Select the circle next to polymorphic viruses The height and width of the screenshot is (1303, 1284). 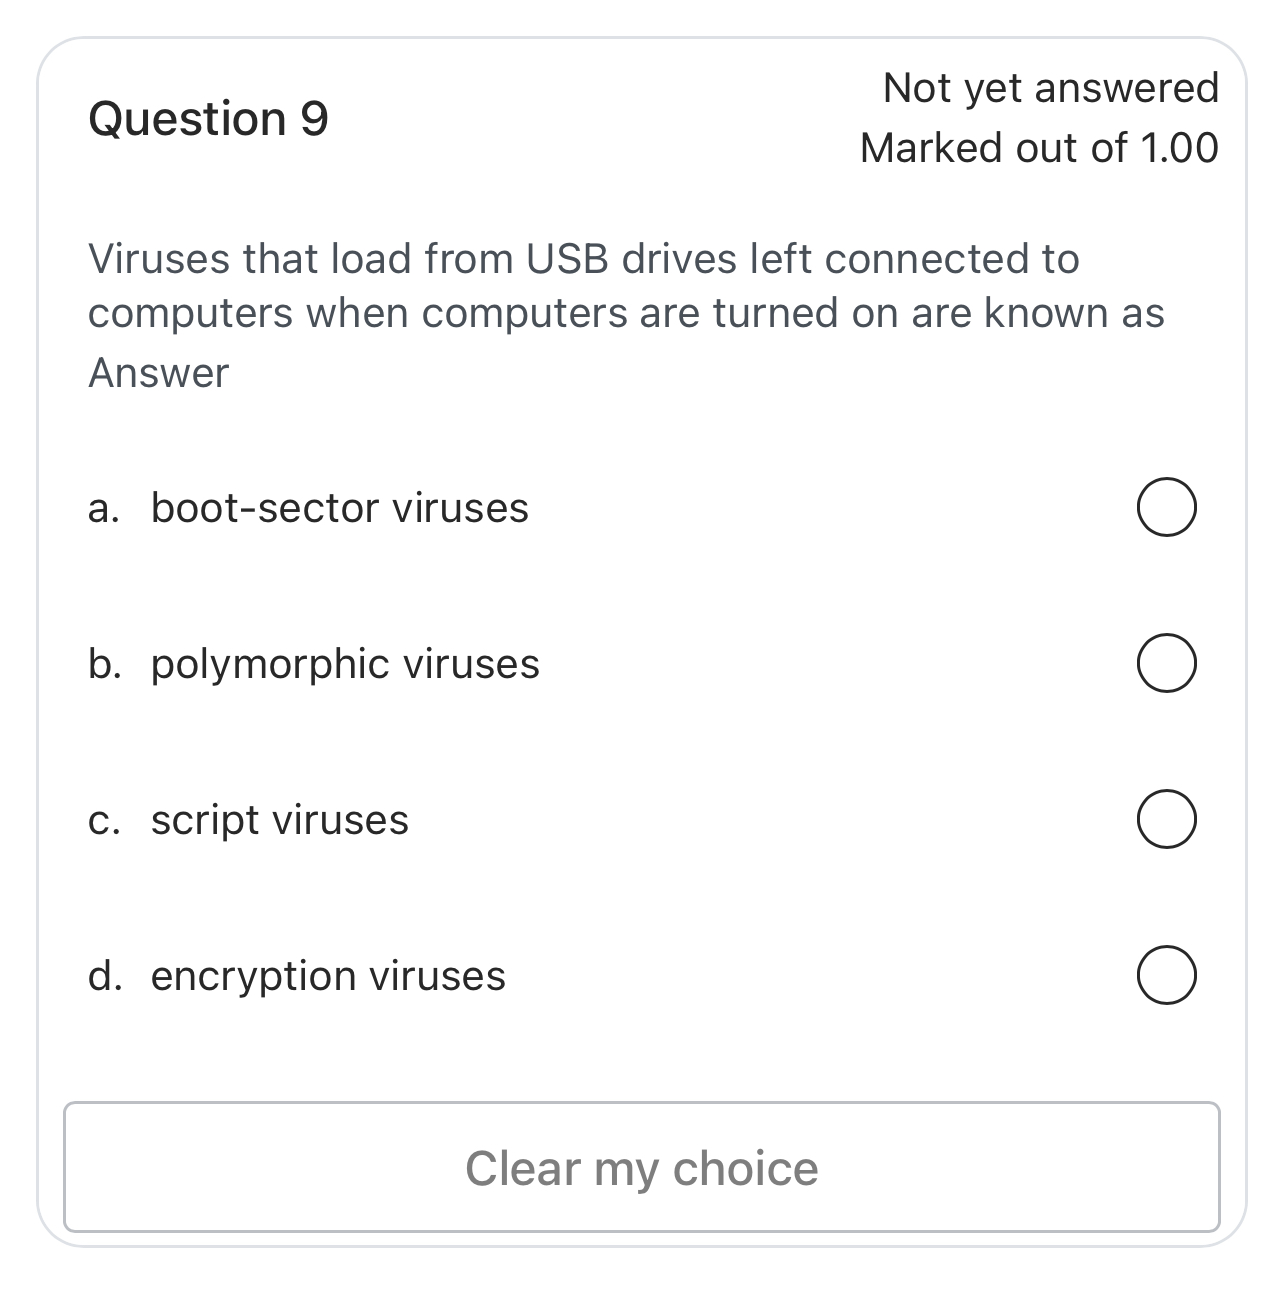point(1166,661)
